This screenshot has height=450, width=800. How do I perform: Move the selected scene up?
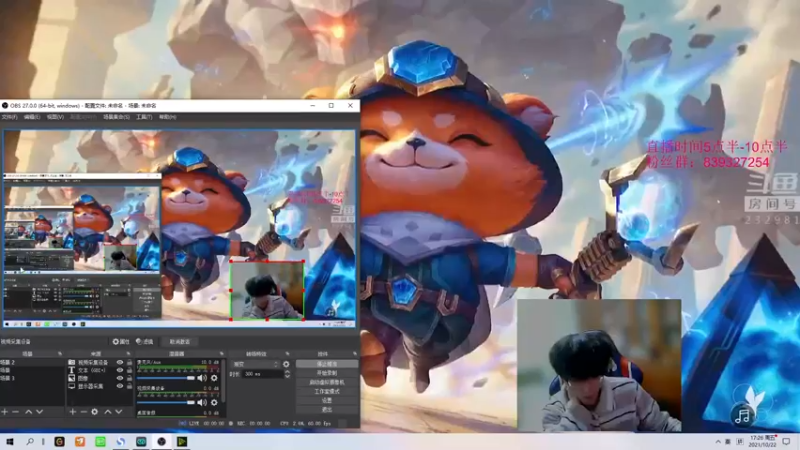coord(29,412)
